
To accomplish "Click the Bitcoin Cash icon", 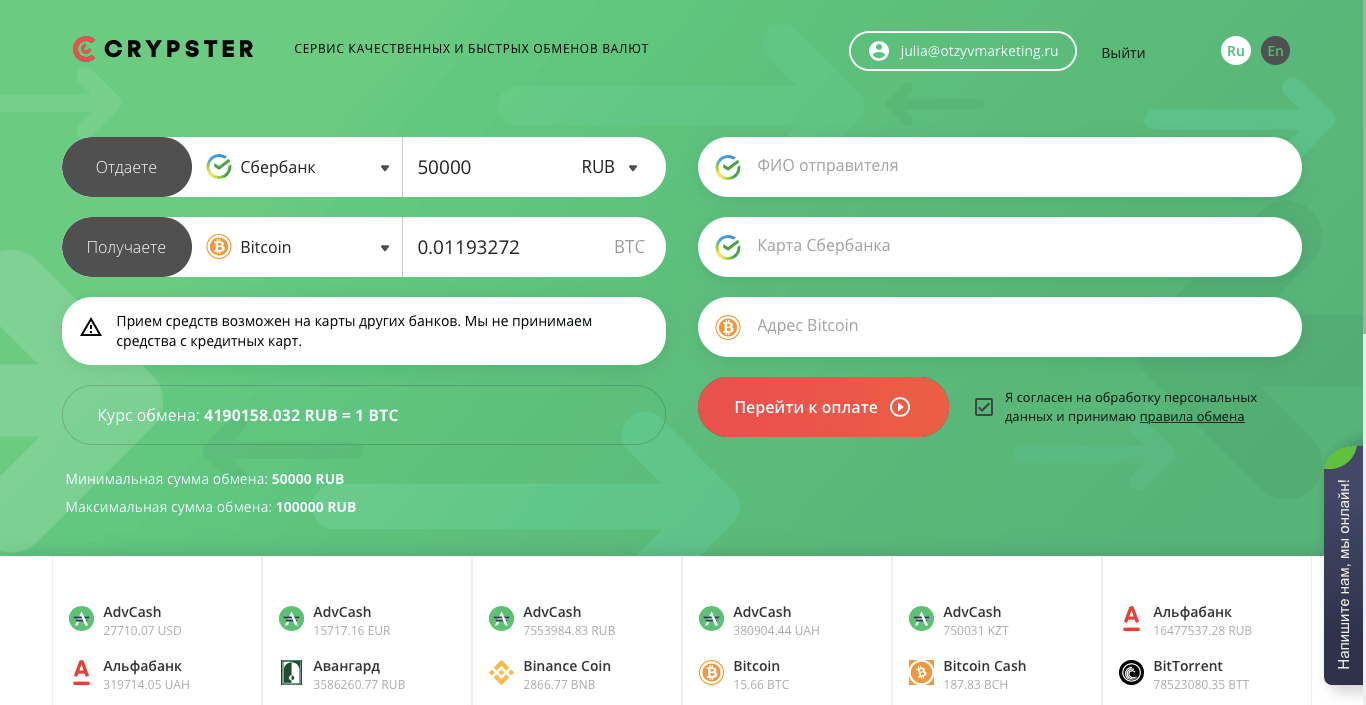I will tap(921, 673).
